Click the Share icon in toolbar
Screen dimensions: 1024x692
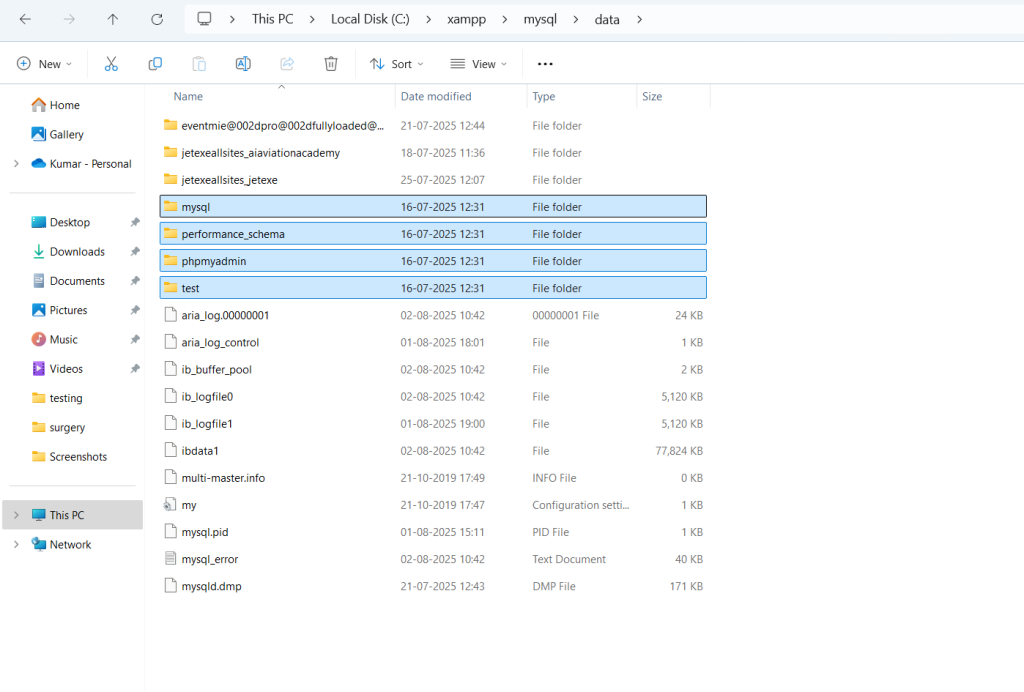click(287, 64)
